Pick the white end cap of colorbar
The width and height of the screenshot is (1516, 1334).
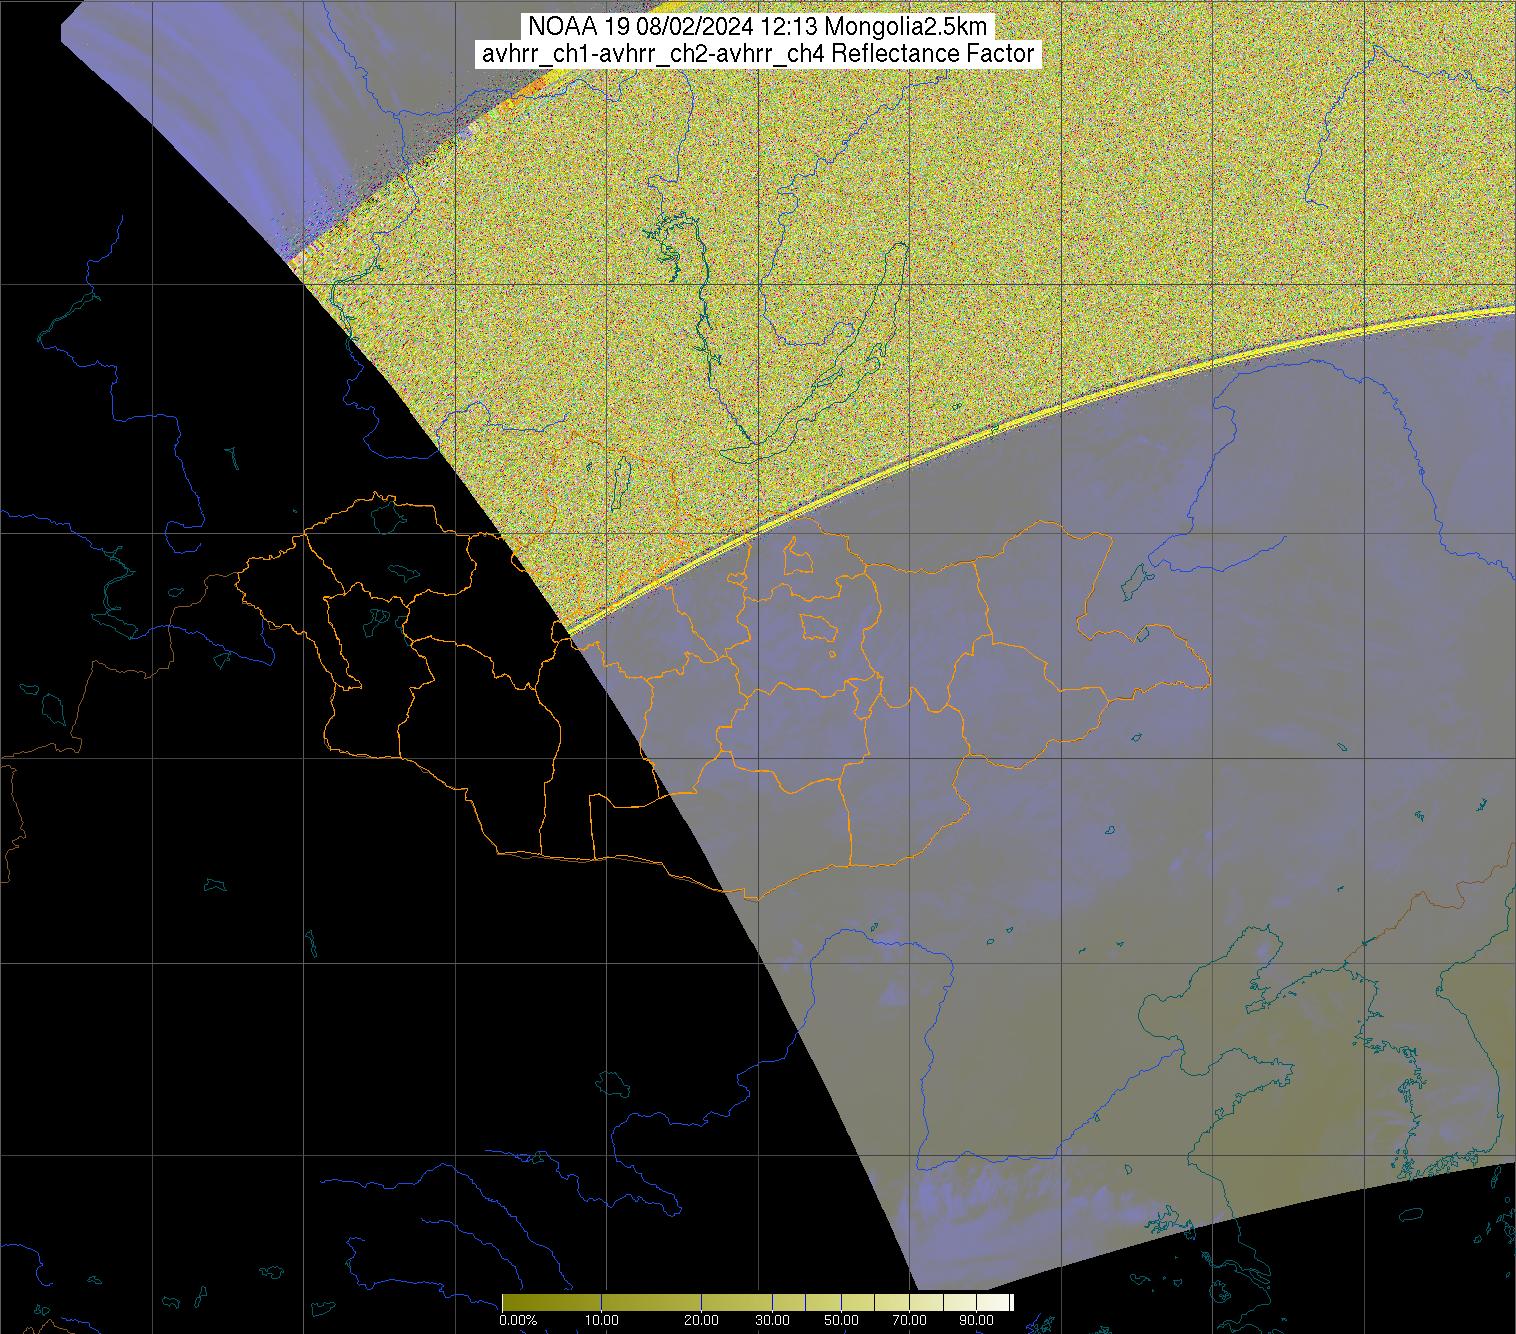point(1010,1302)
